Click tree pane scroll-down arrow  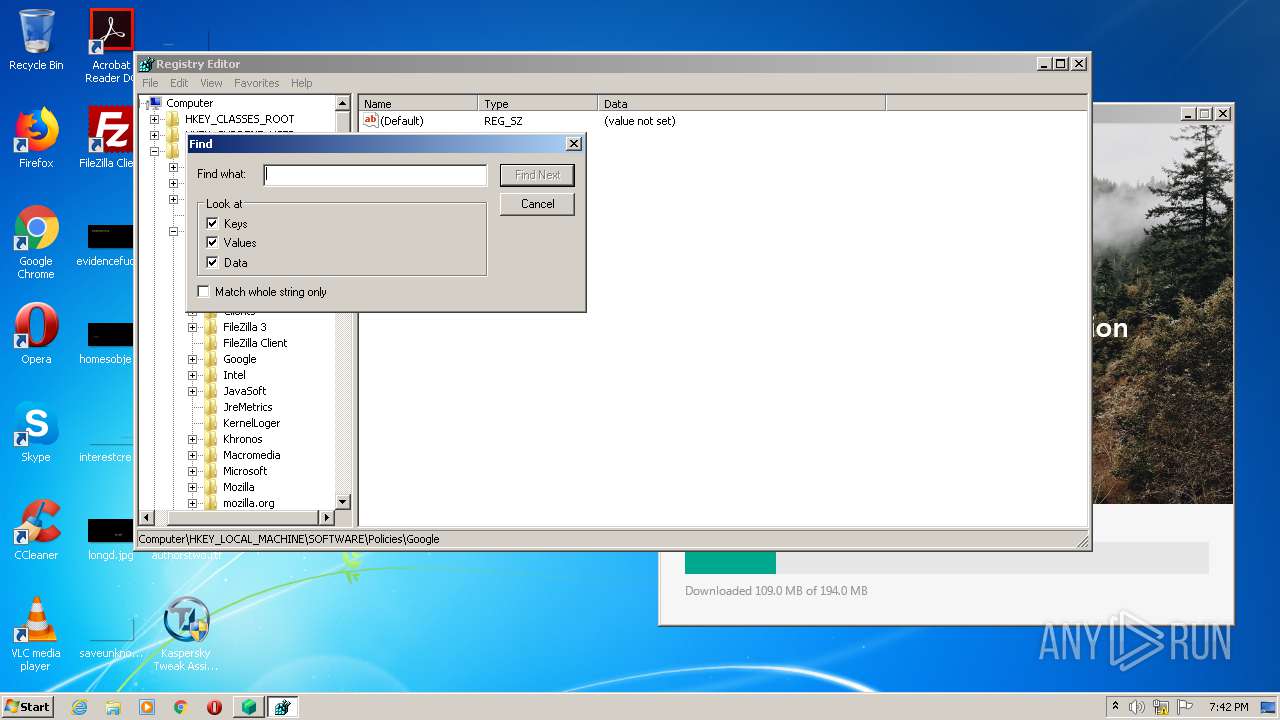[342, 502]
